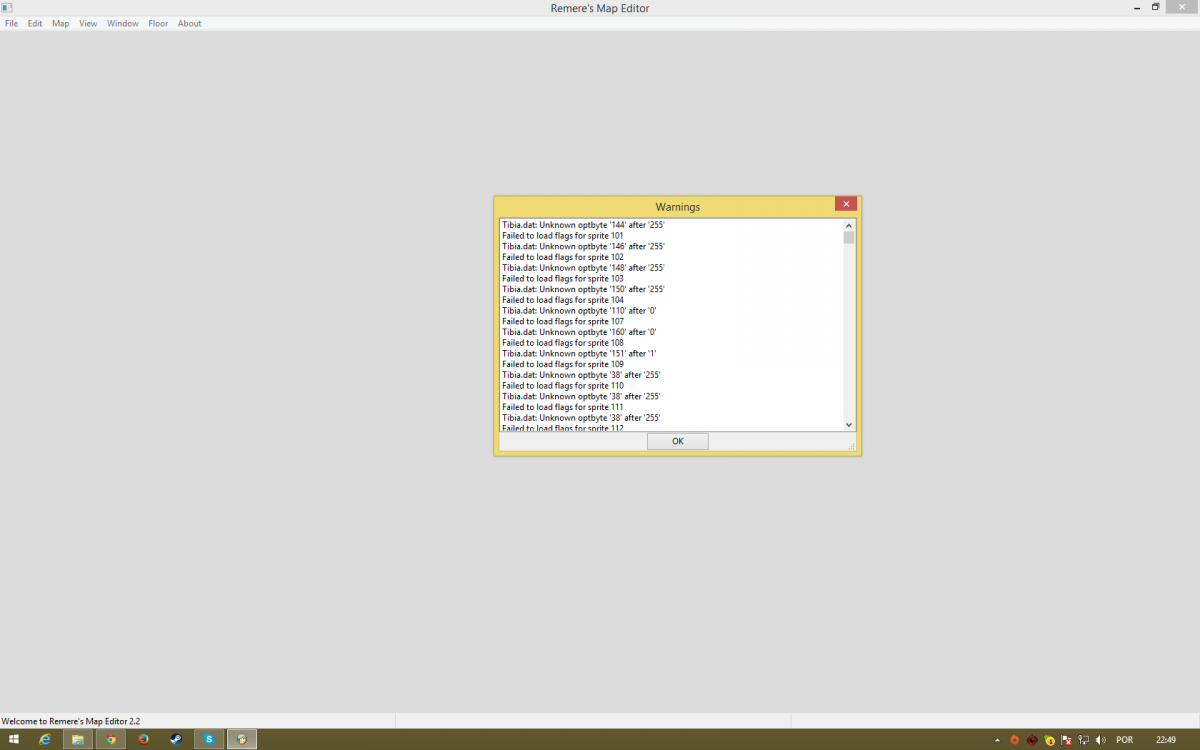Open the View menu
Screen dimensions: 1200x750
pyautogui.click(x=88, y=24)
